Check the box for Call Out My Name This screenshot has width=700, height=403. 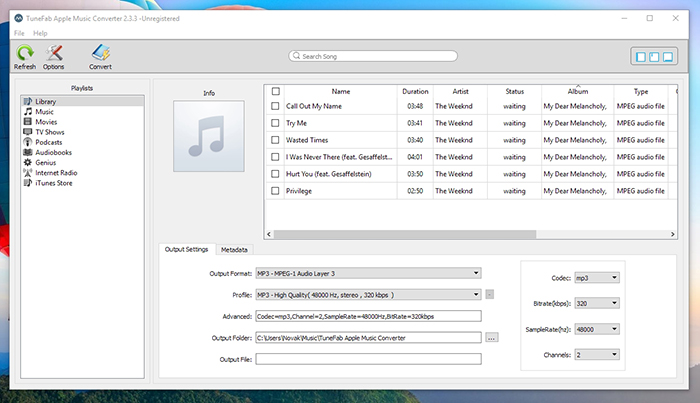pos(275,105)
